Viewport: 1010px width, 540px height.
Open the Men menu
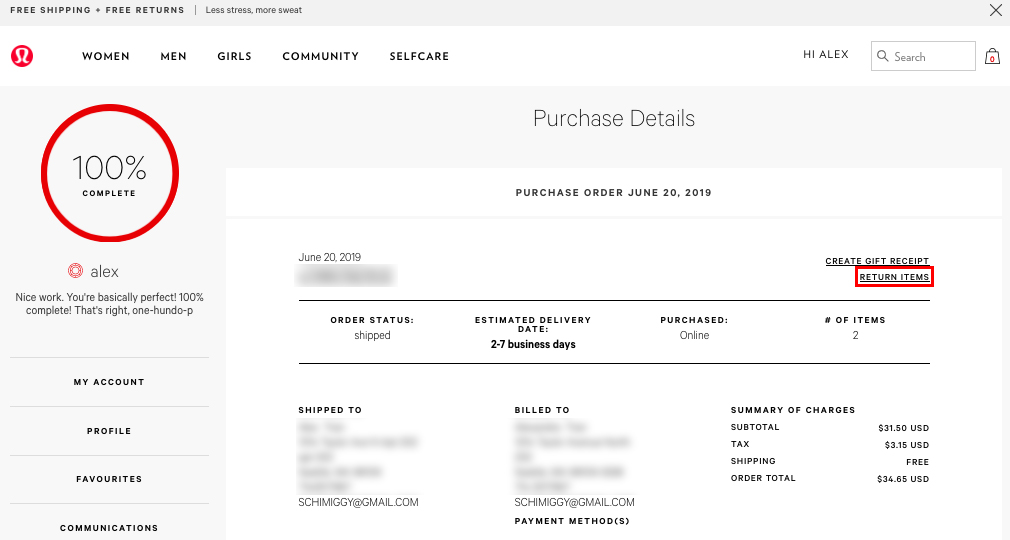pyautogui.click(x=173, y=56)
